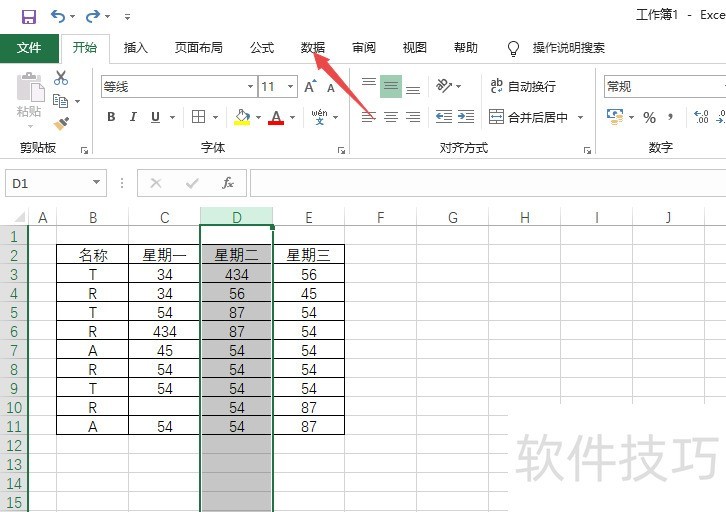Toggle Italic formatting
The image size is (726, 512).
point(133,117)
